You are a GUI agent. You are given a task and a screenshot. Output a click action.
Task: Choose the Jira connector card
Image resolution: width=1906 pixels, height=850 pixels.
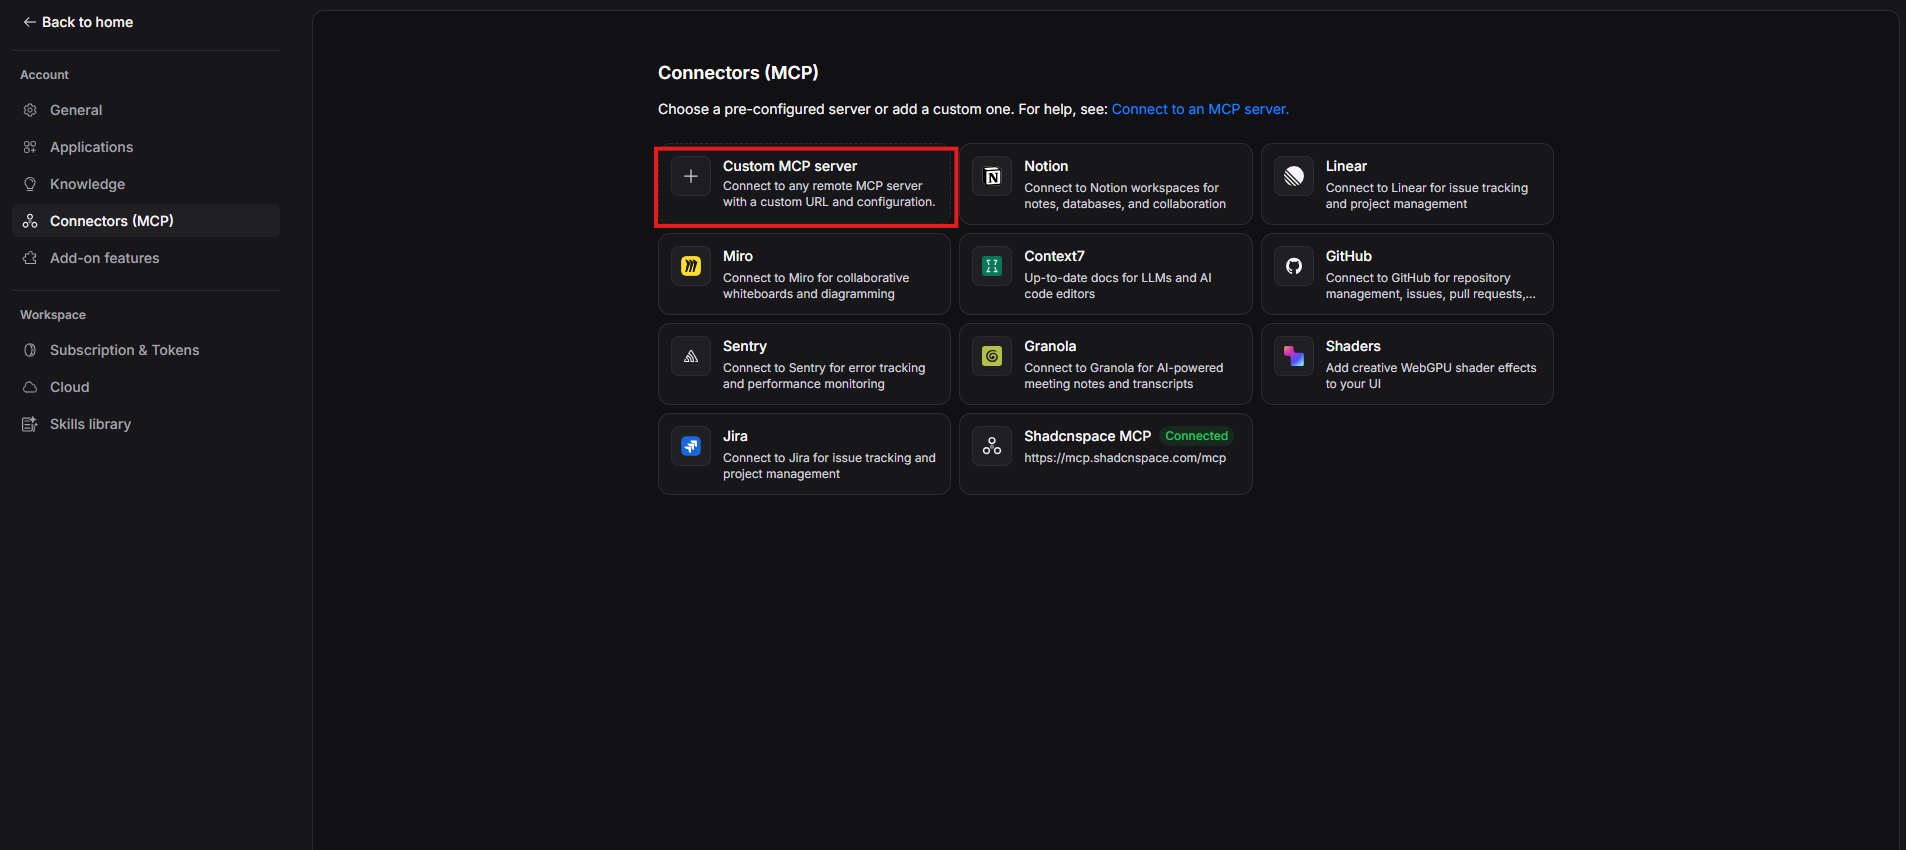(x=804, y=454)
